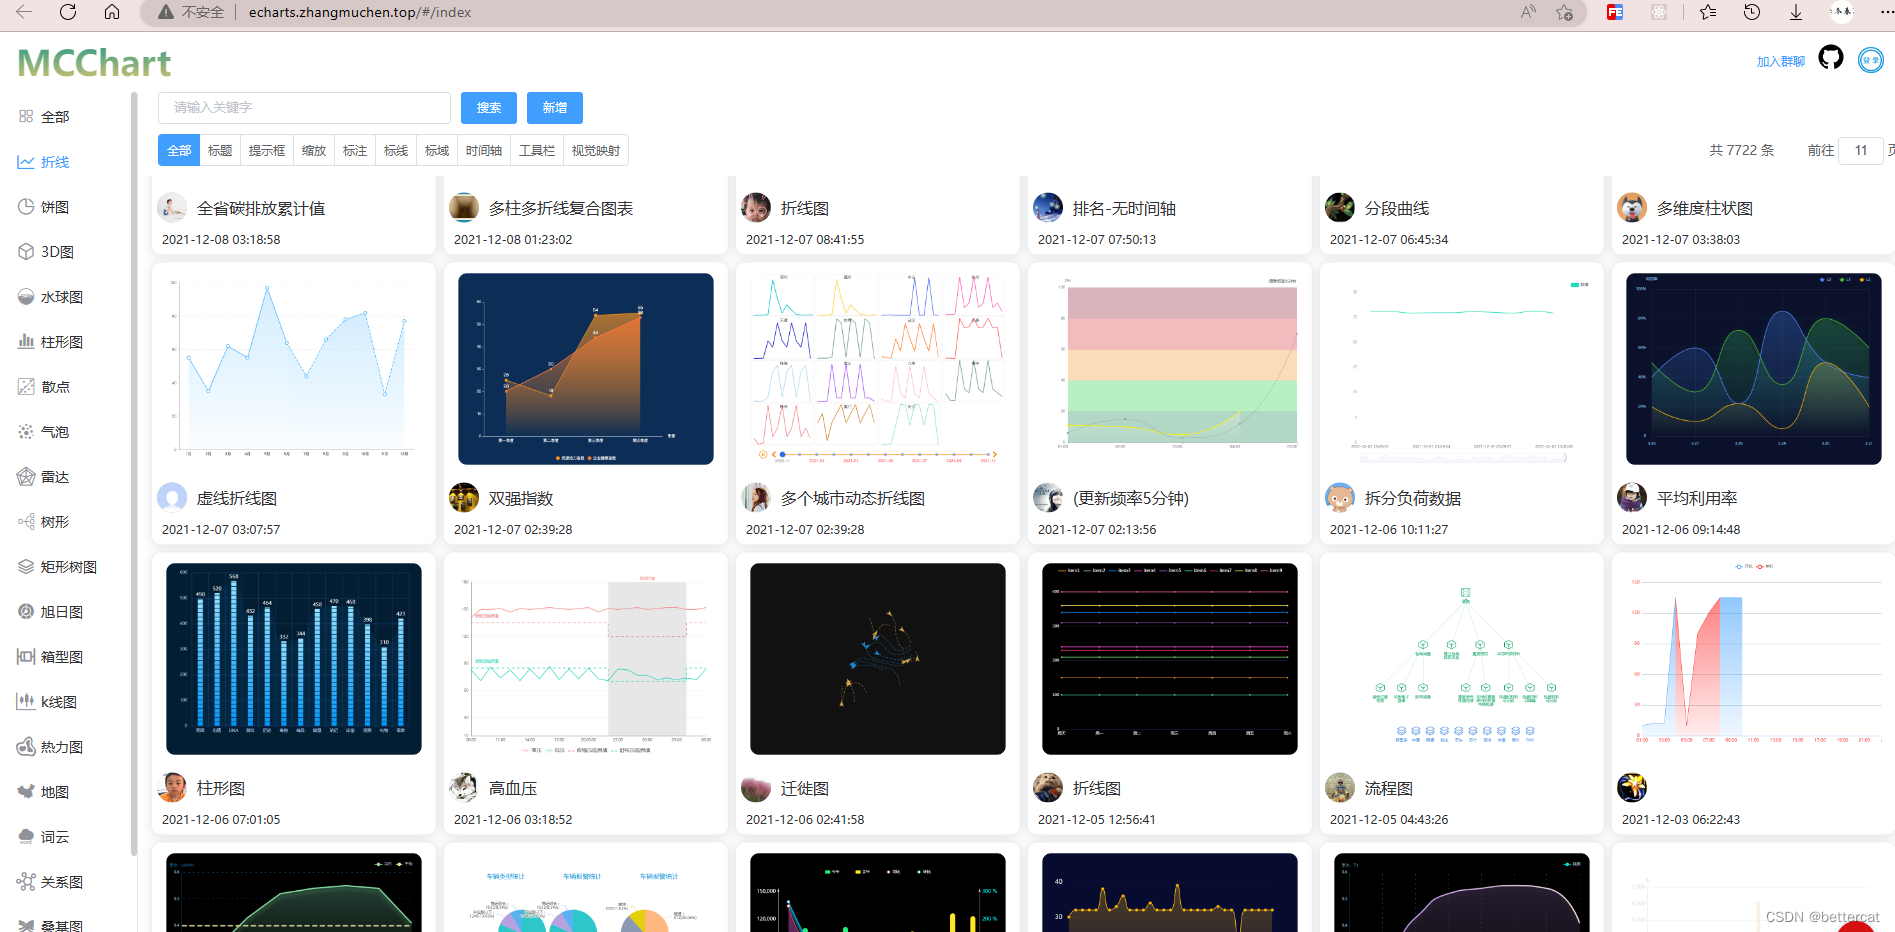This screenshot has width=1895, height=932.
Task: Click the page number input showing 11
Action: pyautogui.click(x=1860, y=150)
